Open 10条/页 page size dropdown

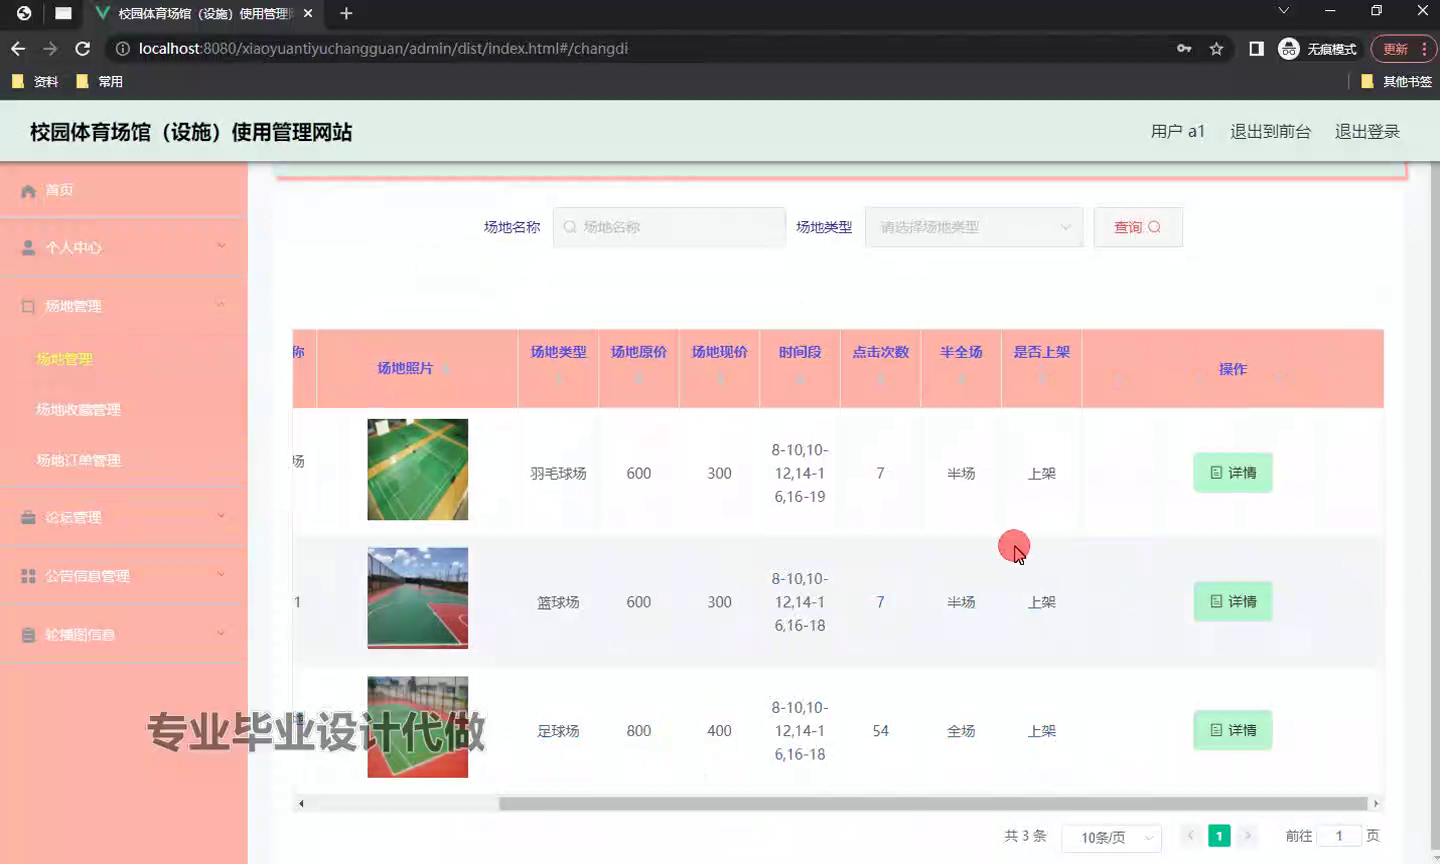tap(1111, 837)
